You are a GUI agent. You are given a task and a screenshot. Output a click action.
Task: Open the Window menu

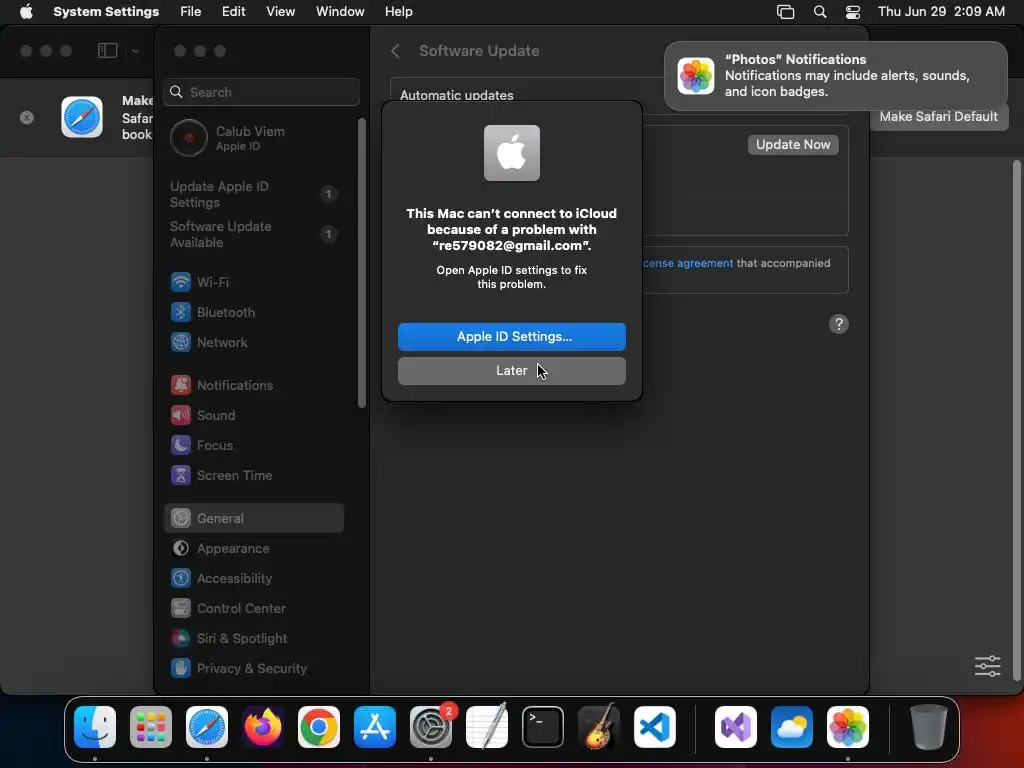(x=340, y=12)
